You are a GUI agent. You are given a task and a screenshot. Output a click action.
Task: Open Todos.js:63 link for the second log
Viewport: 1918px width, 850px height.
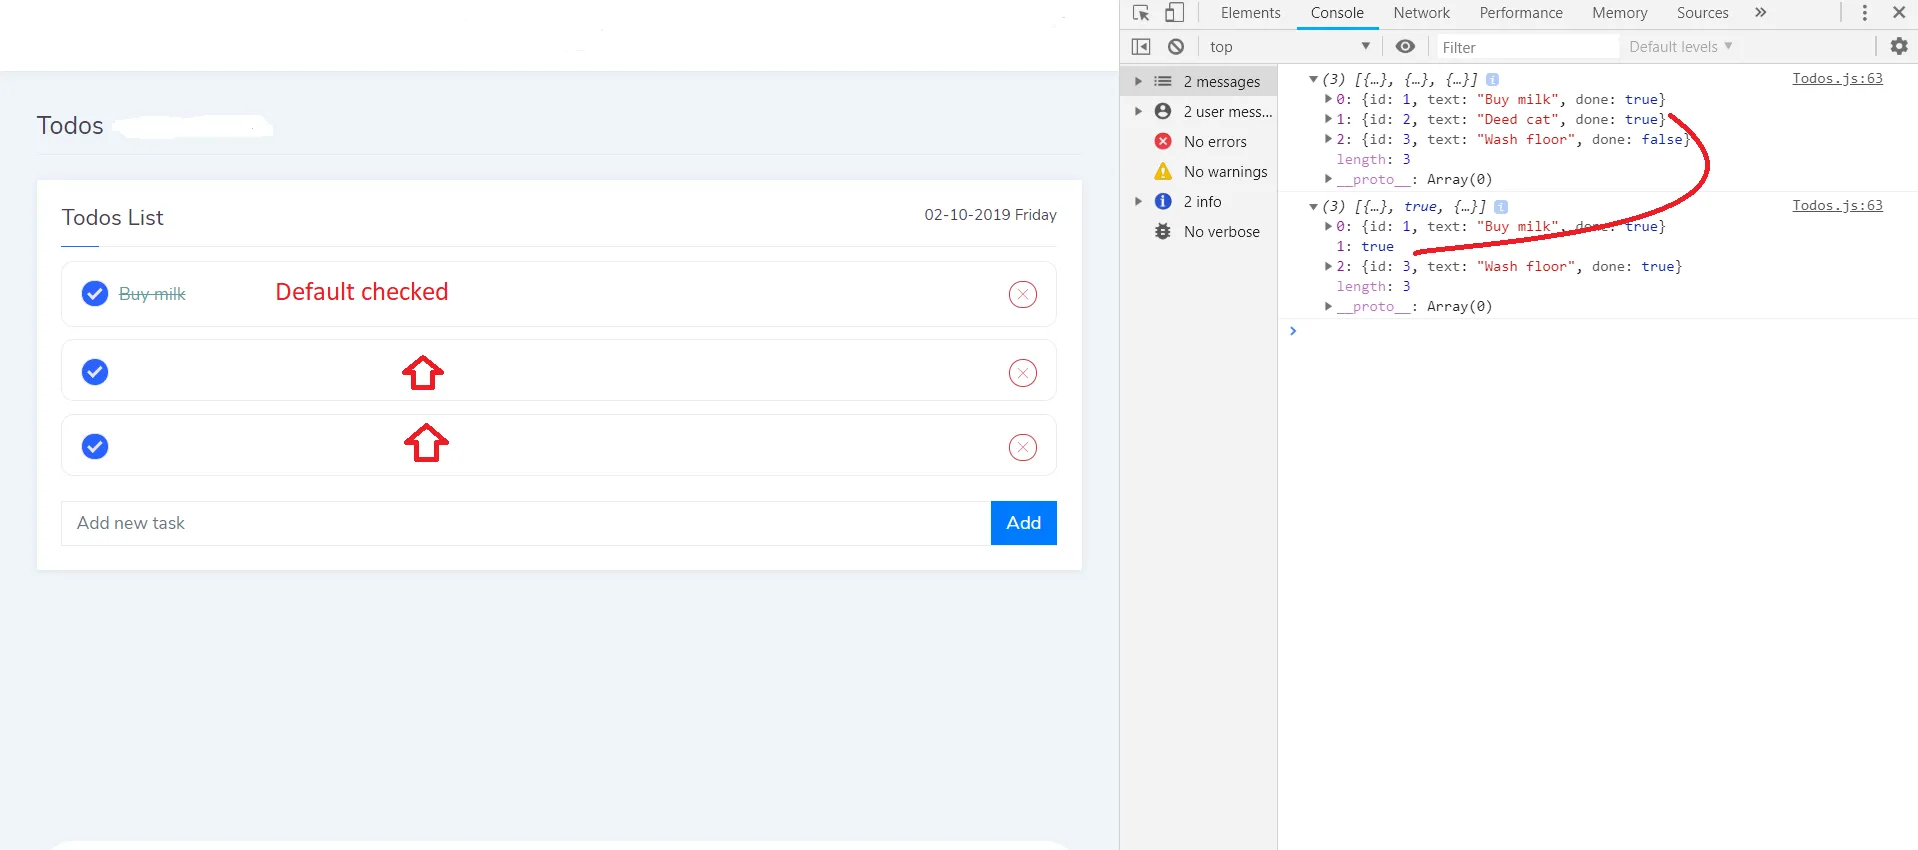coord(1837,205)
